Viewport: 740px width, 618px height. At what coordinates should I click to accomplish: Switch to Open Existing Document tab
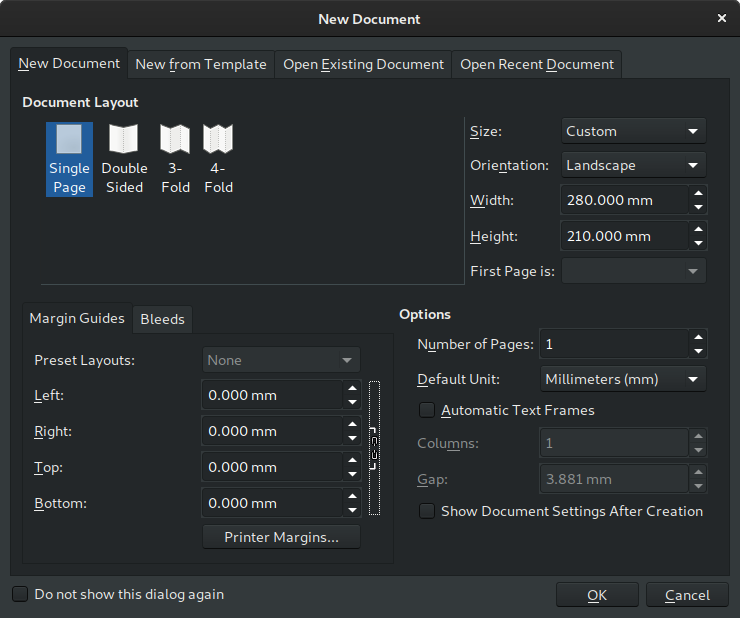tap(363, 64)
